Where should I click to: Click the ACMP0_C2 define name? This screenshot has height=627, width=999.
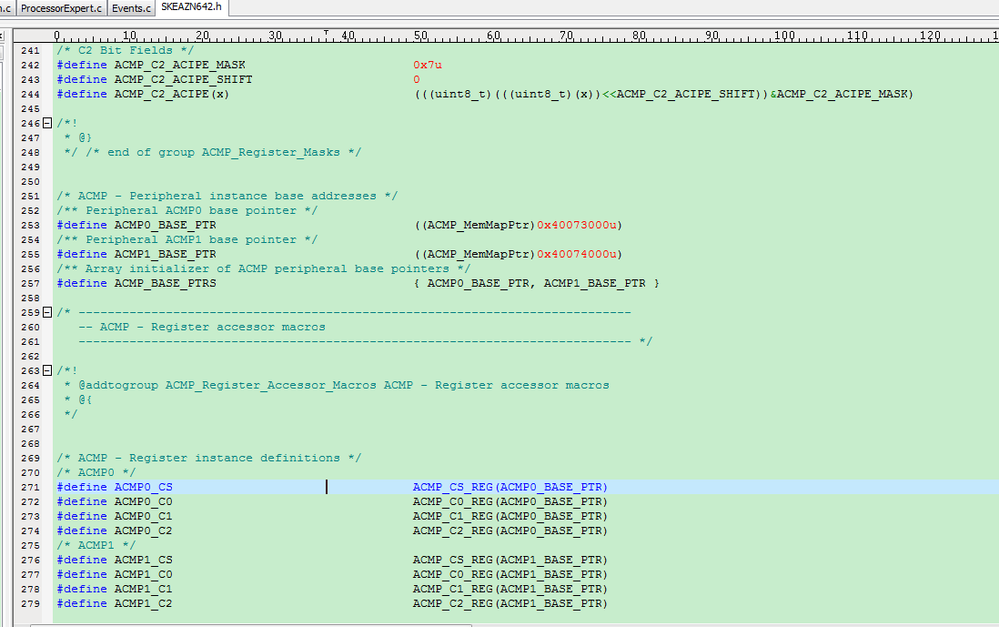pos(143,531)
